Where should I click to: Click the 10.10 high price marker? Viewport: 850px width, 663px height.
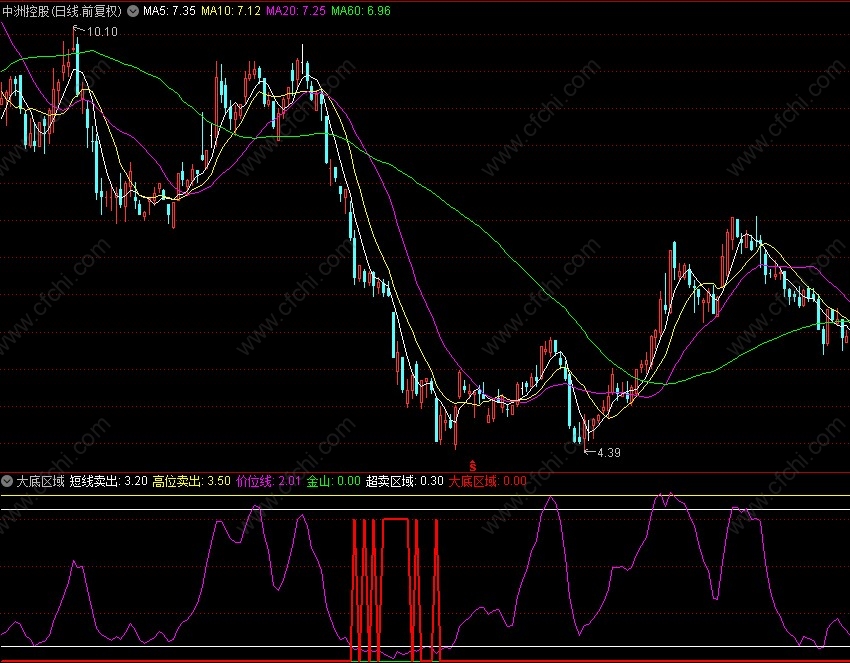[102, 32]
